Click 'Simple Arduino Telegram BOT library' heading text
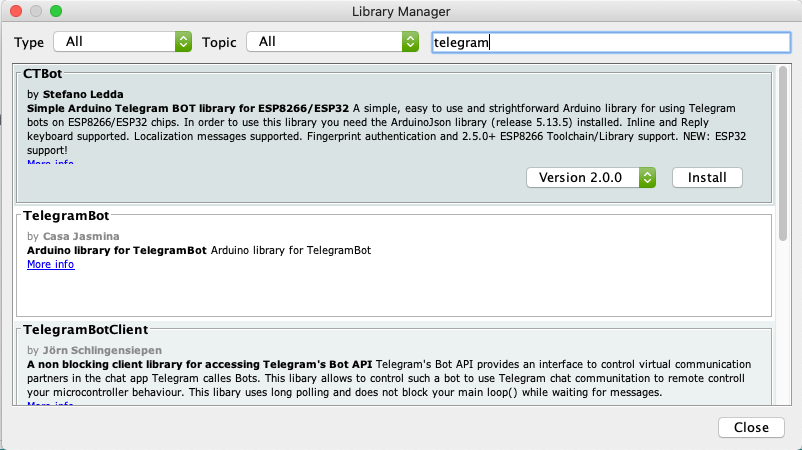802x450 pixels. (188, 108)
